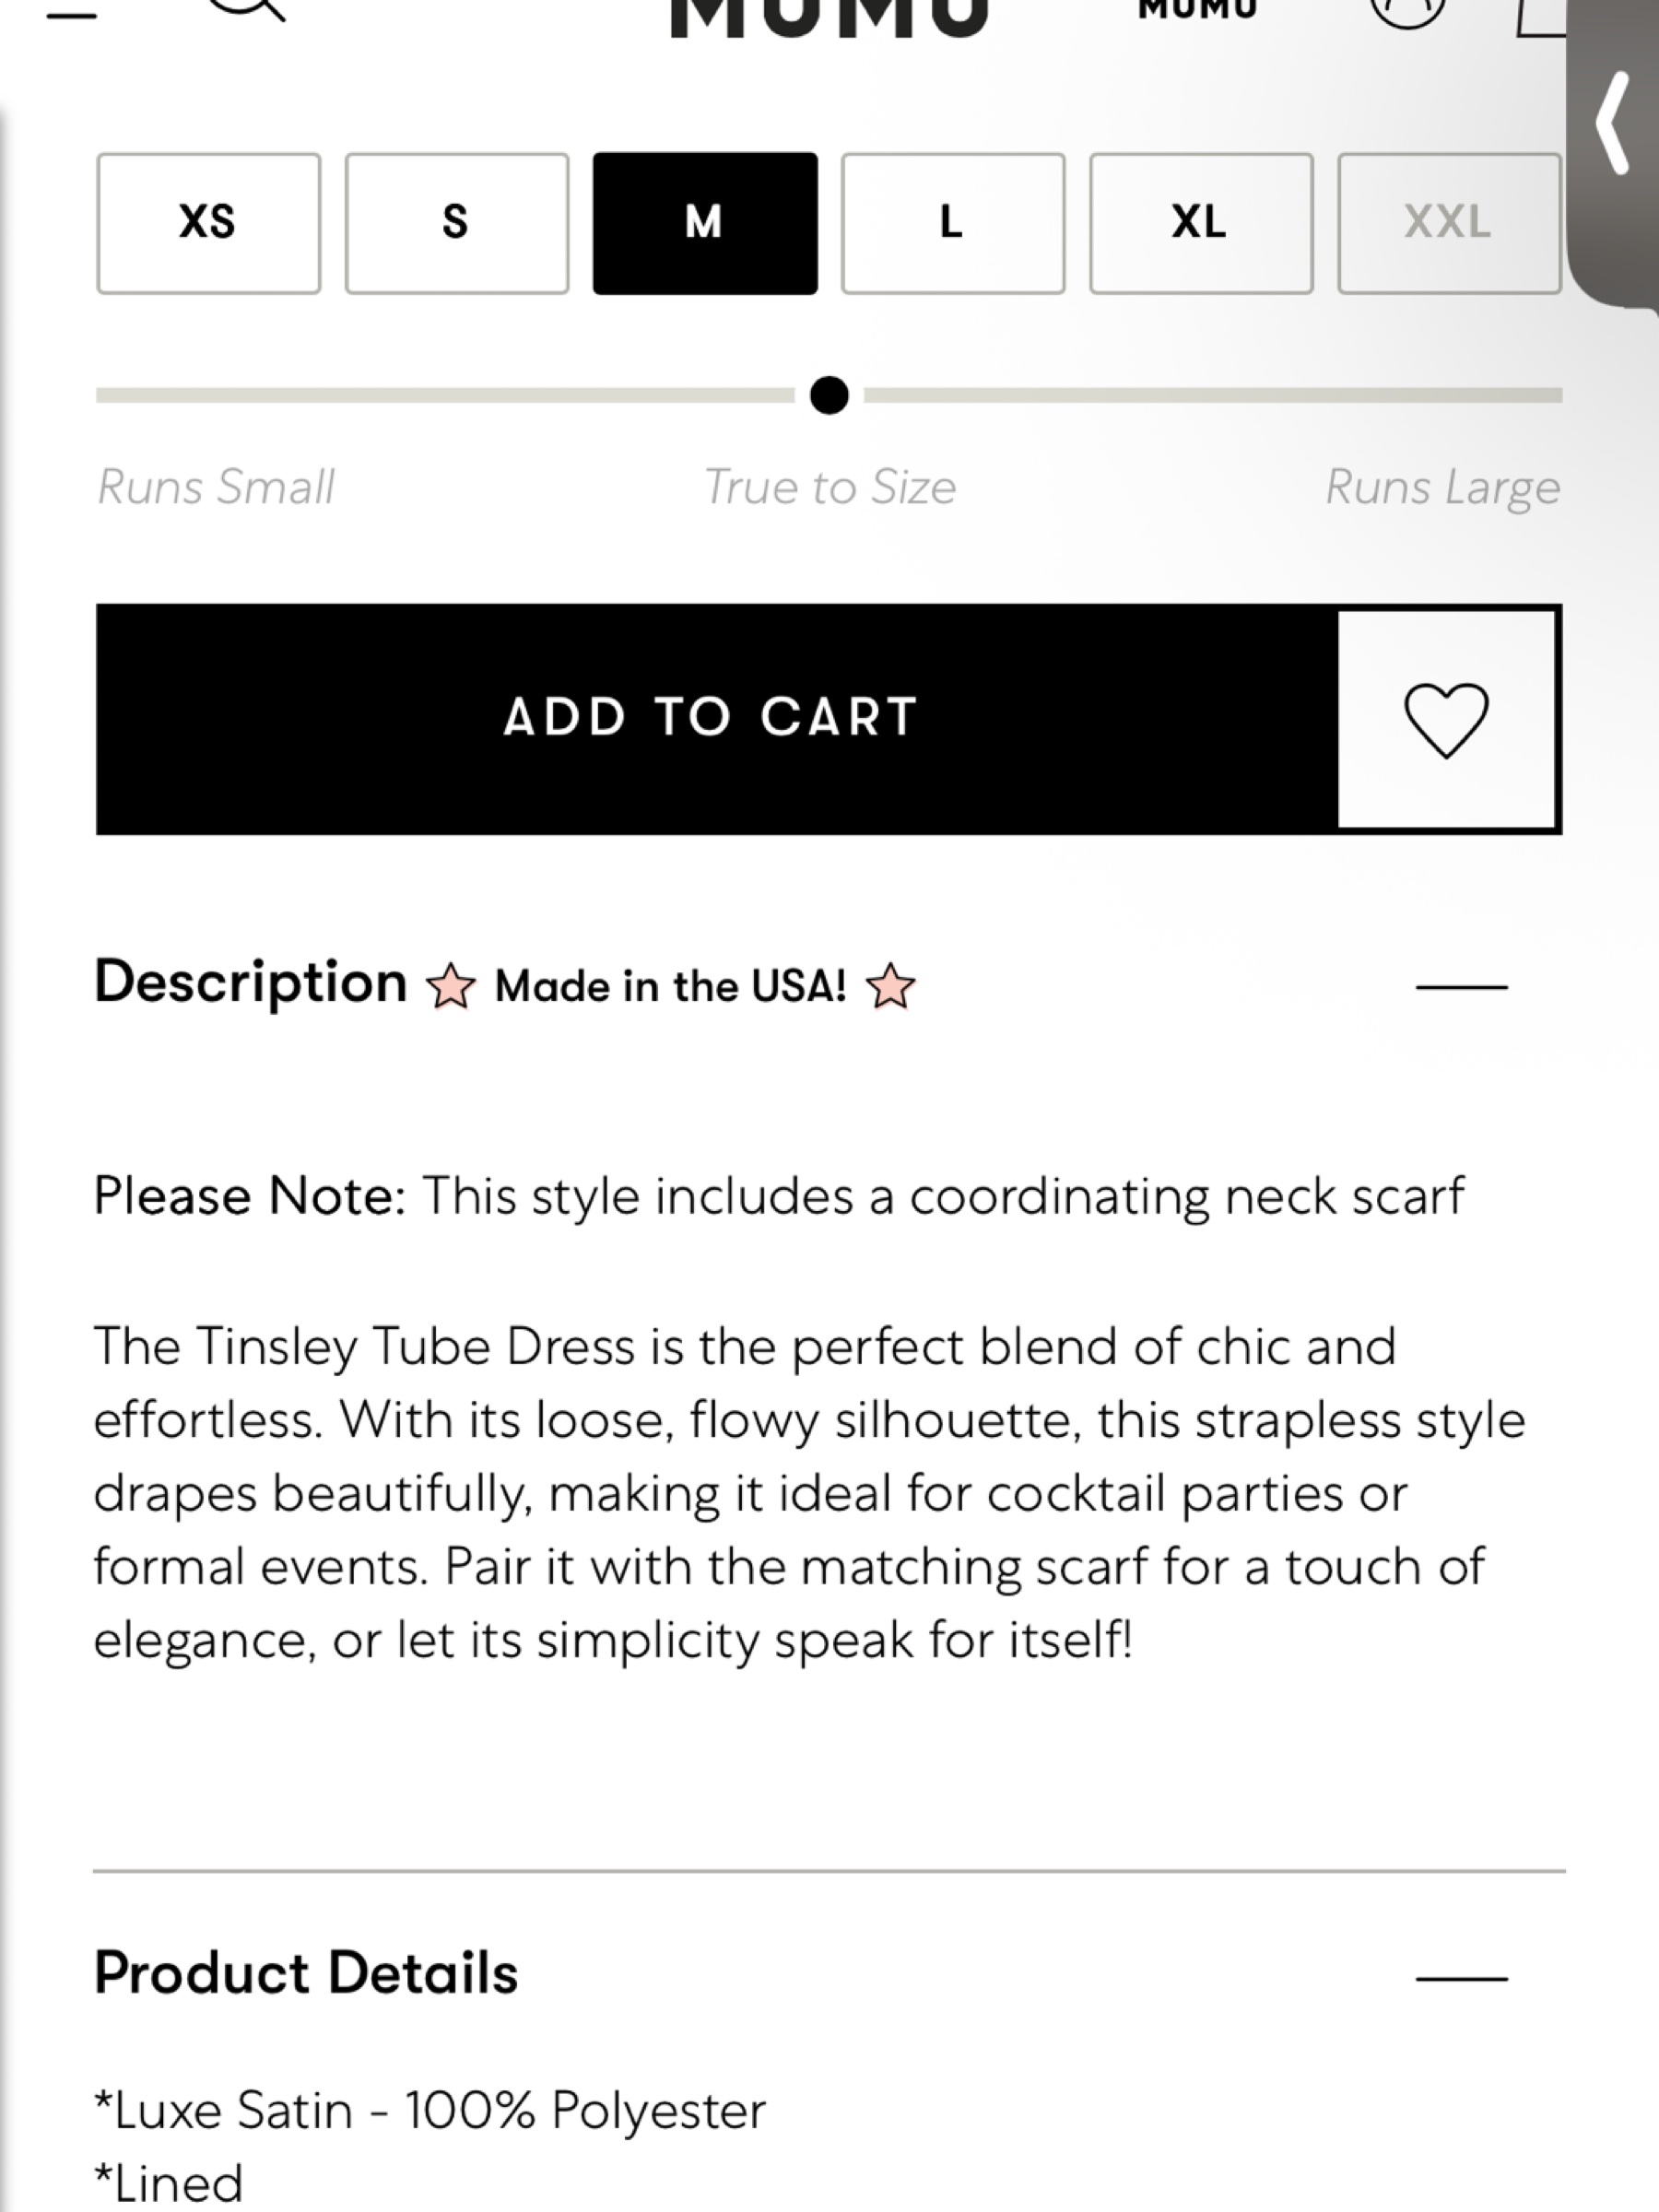1659x2212 pixels.
Task: Open the account profile icon
Action: [1407, 10]
